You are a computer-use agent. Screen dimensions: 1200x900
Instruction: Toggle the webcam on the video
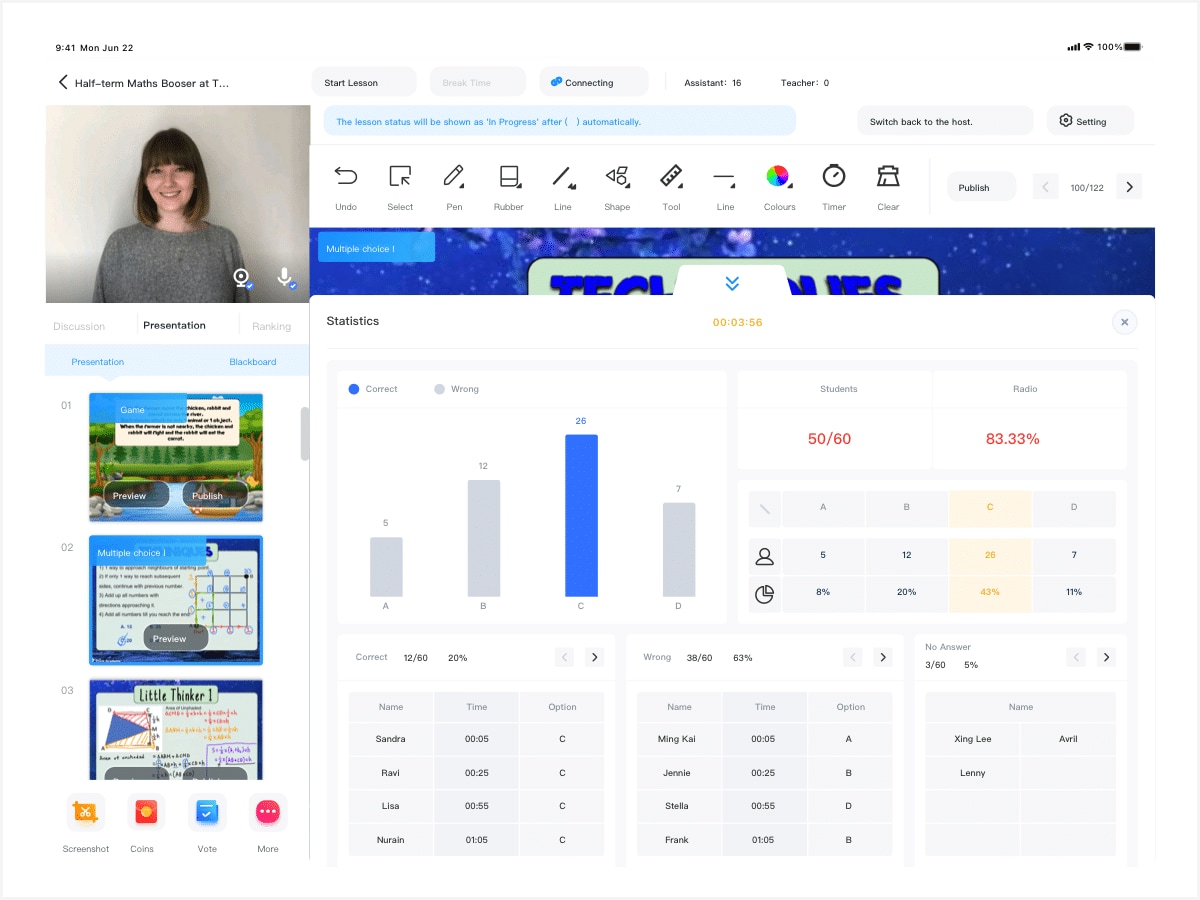tap(242, 278)
